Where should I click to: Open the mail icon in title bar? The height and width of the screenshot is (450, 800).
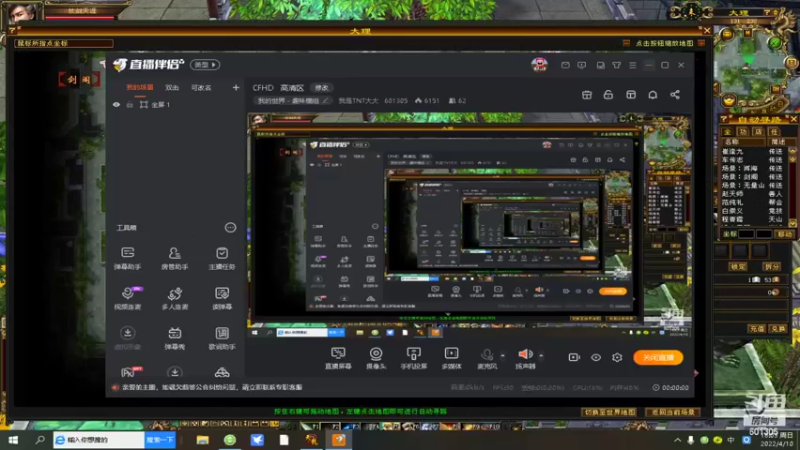pyautogui.click(x=565, y=65)
